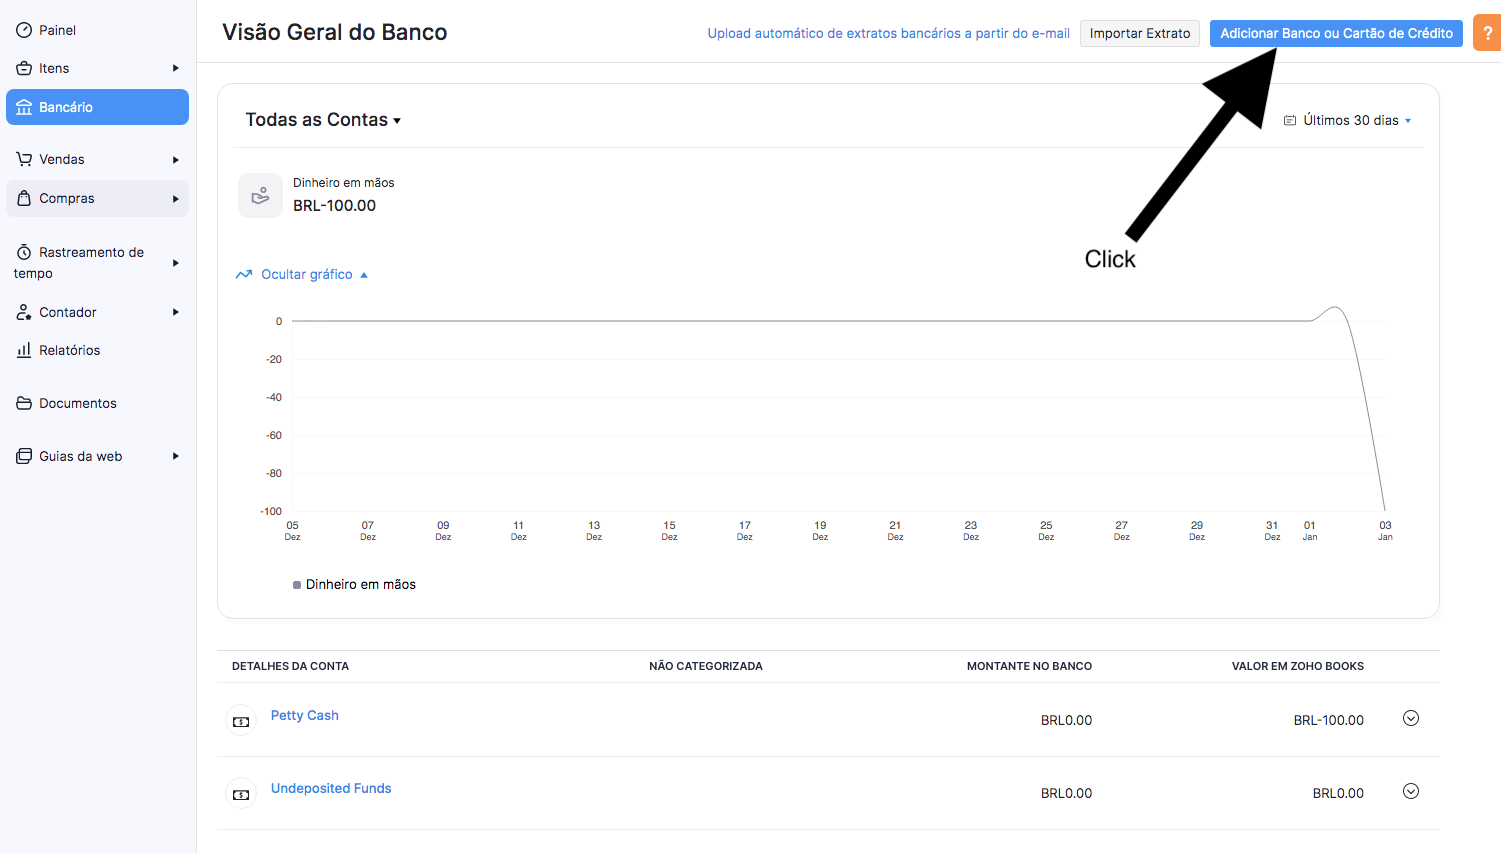Click the VALOR EM ZOHO BOOKS column header
This screenshot has width=1501, height=853.
1298,666
